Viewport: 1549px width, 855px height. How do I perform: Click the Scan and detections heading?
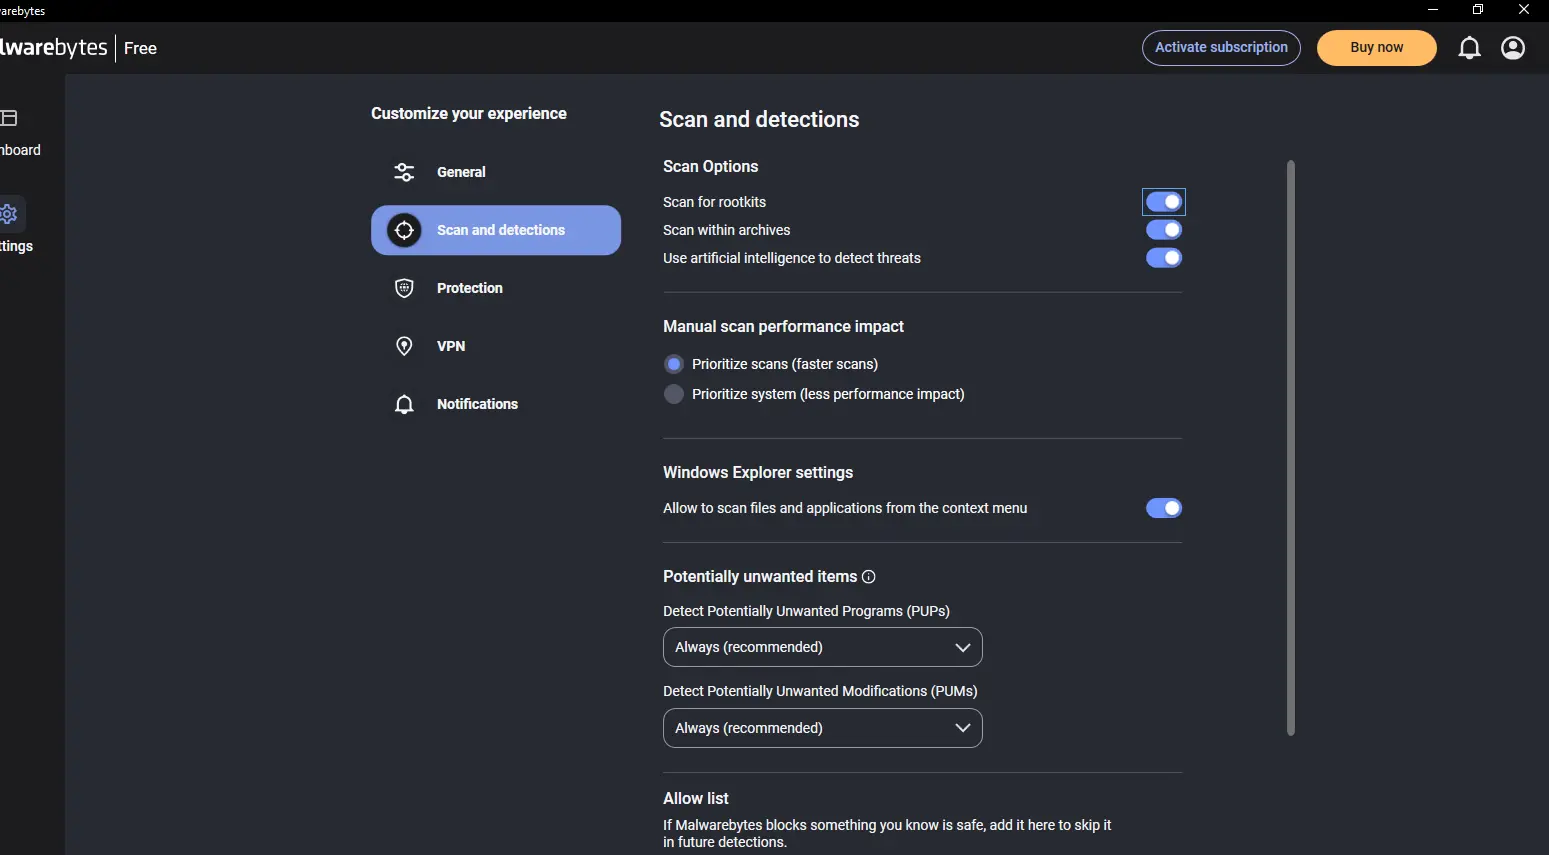(759, 119)
